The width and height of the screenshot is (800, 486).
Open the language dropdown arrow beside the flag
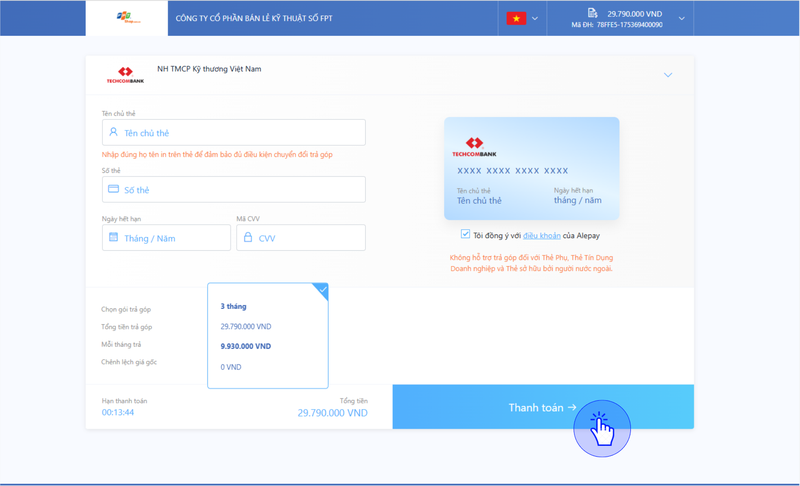point(535,18)
